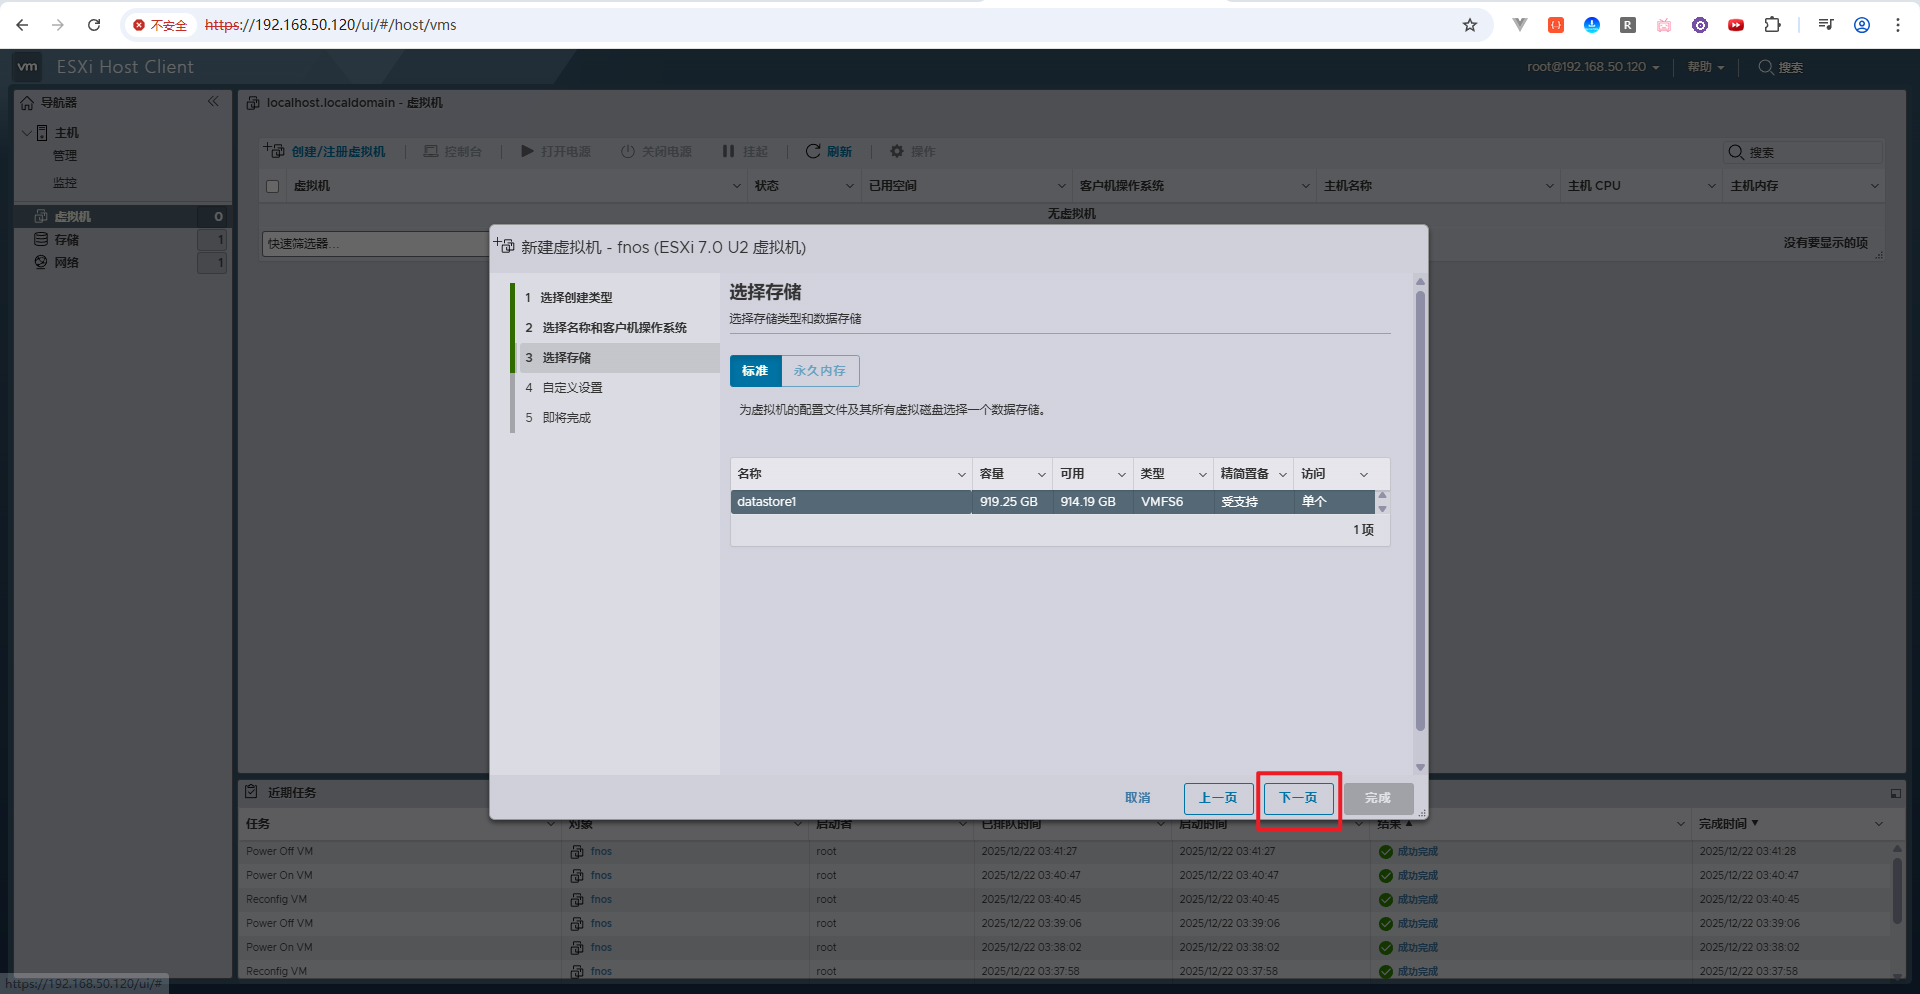The height and width of the screenshot is (994, 1920).
Task: Click Next page button in wizard
Action: point(1298,798)
